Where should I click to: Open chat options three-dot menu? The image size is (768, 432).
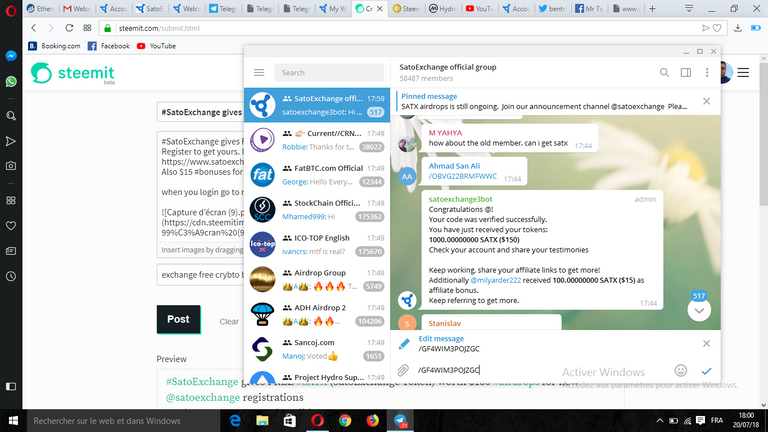point(707,72)
